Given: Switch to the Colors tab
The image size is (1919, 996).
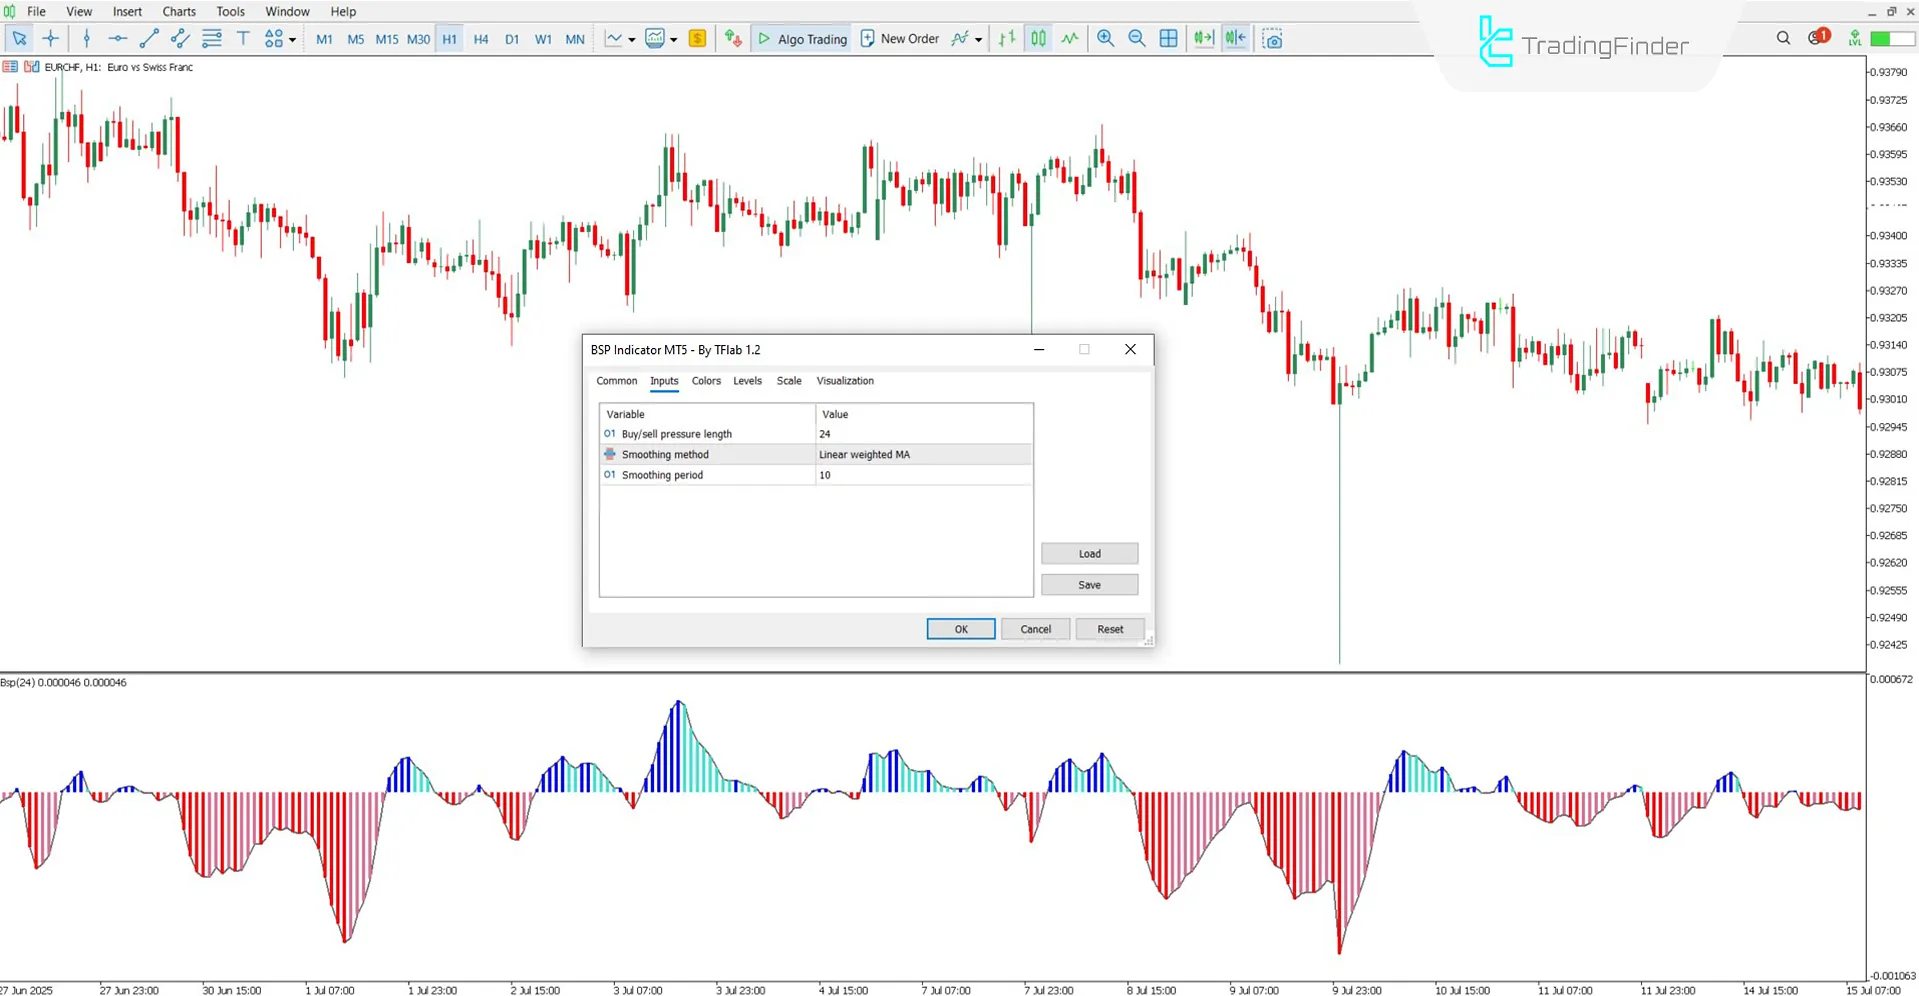Looking at the screenshot, I should click(706, 381).
